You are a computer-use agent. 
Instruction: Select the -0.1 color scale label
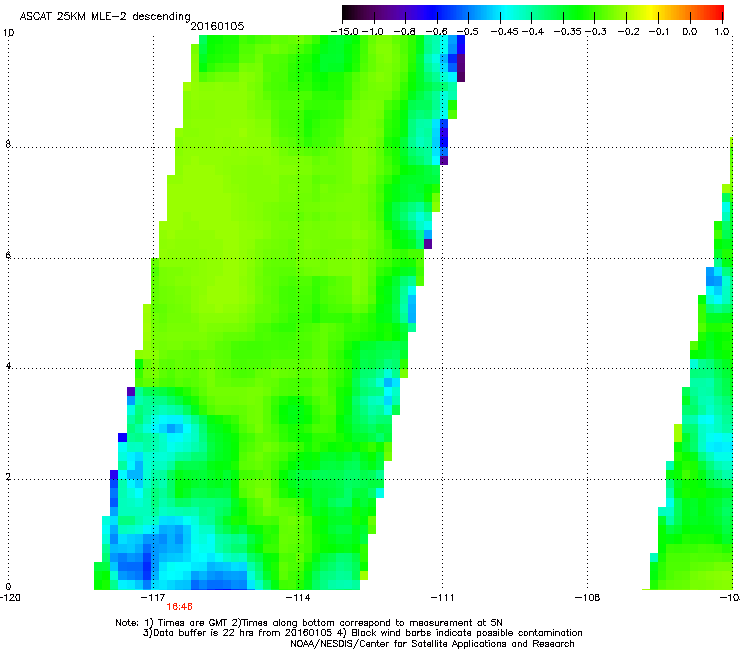[660, 32]
